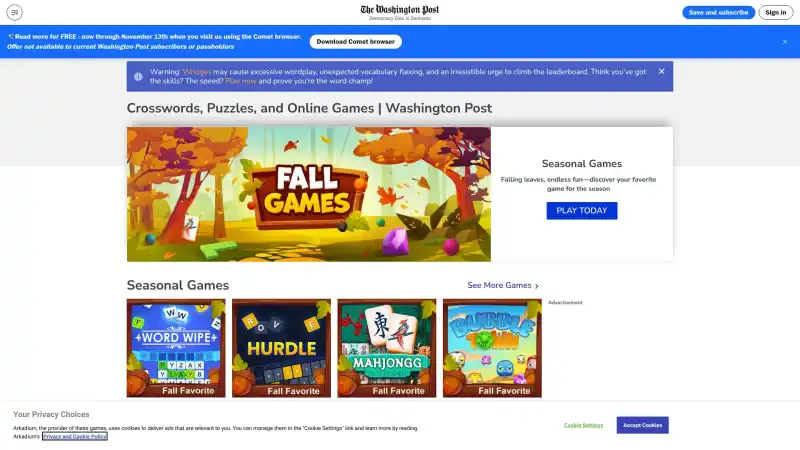The image size is (800, 450).
Task: Launch the Hurdle game tile
Action: coord(281,348)
